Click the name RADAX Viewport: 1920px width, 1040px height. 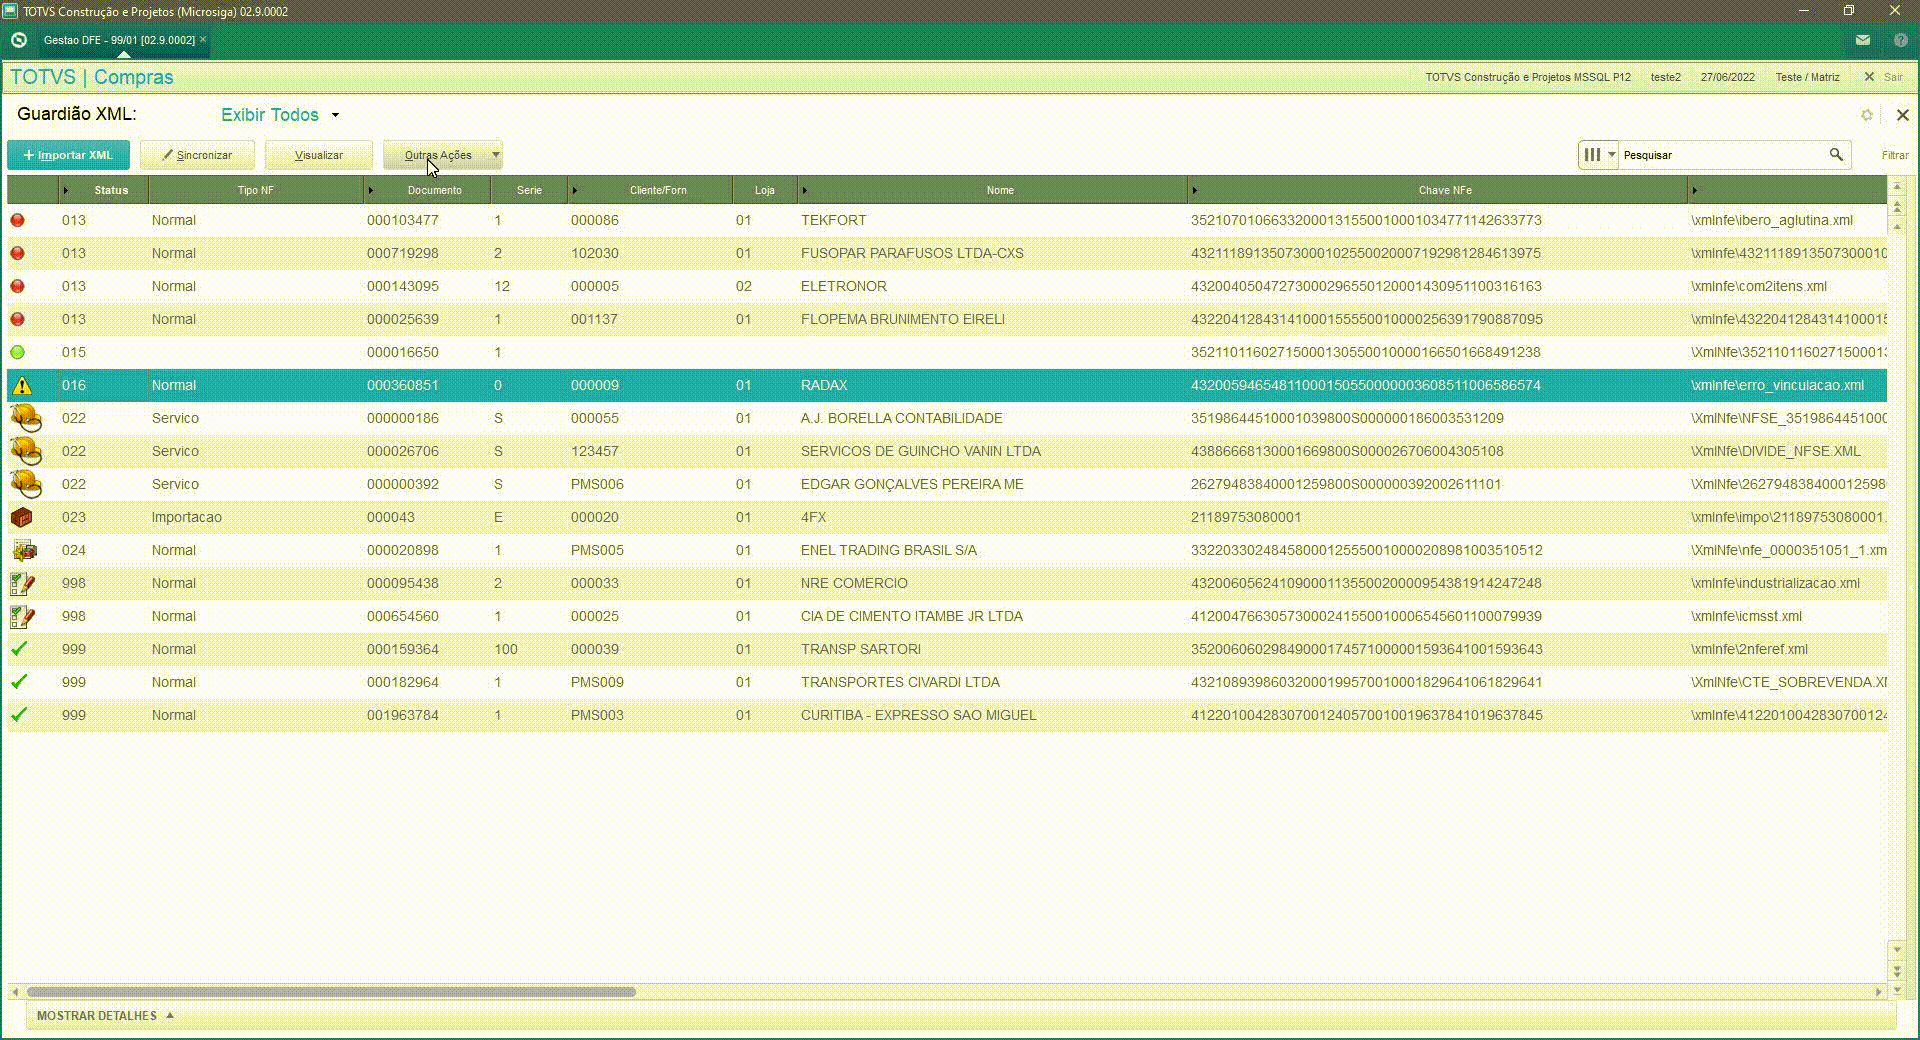pyautogui.click(x=824, y=385)
